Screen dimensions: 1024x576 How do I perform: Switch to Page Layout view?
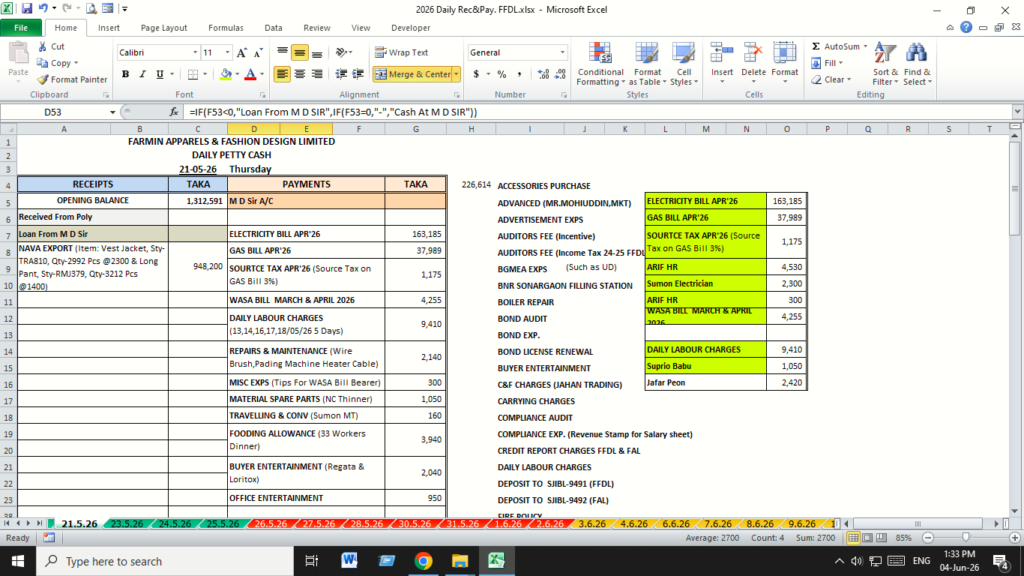(867, 537)
